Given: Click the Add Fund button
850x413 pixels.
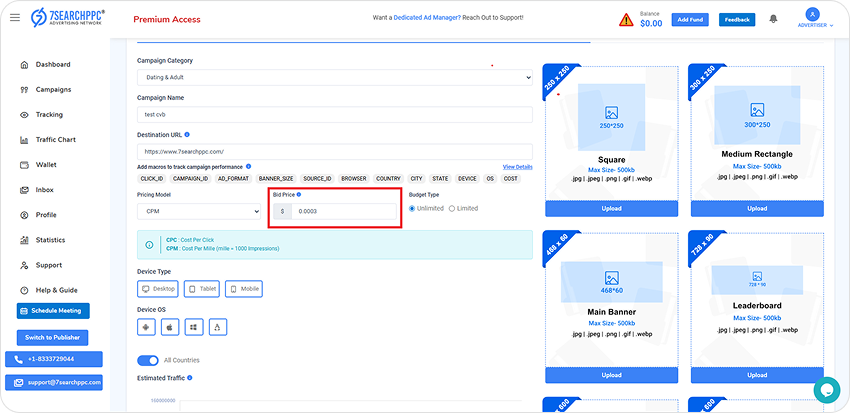Looking at the screenshot, I should coord(690,20).
